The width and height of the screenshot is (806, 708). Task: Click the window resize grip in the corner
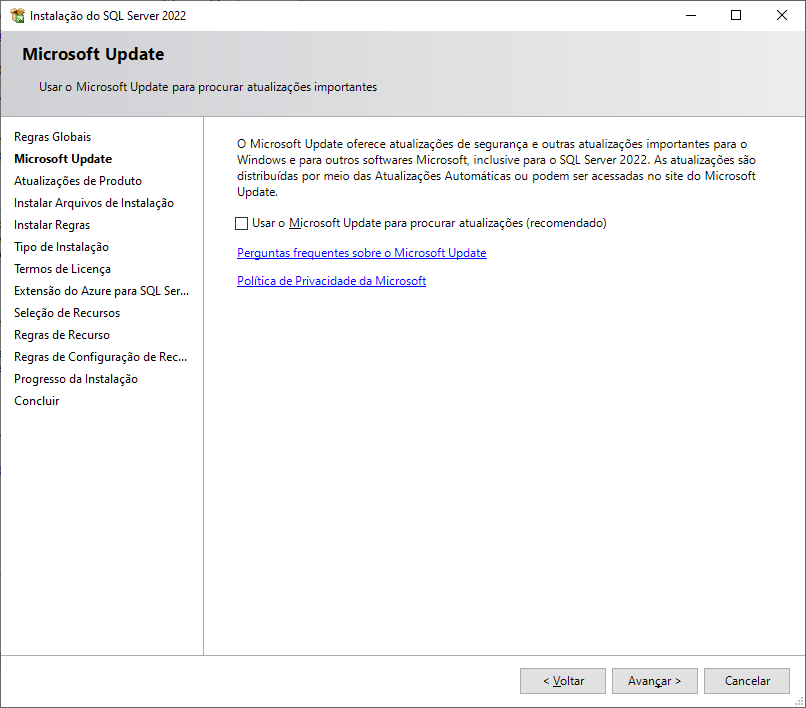[x=799, y=701]
